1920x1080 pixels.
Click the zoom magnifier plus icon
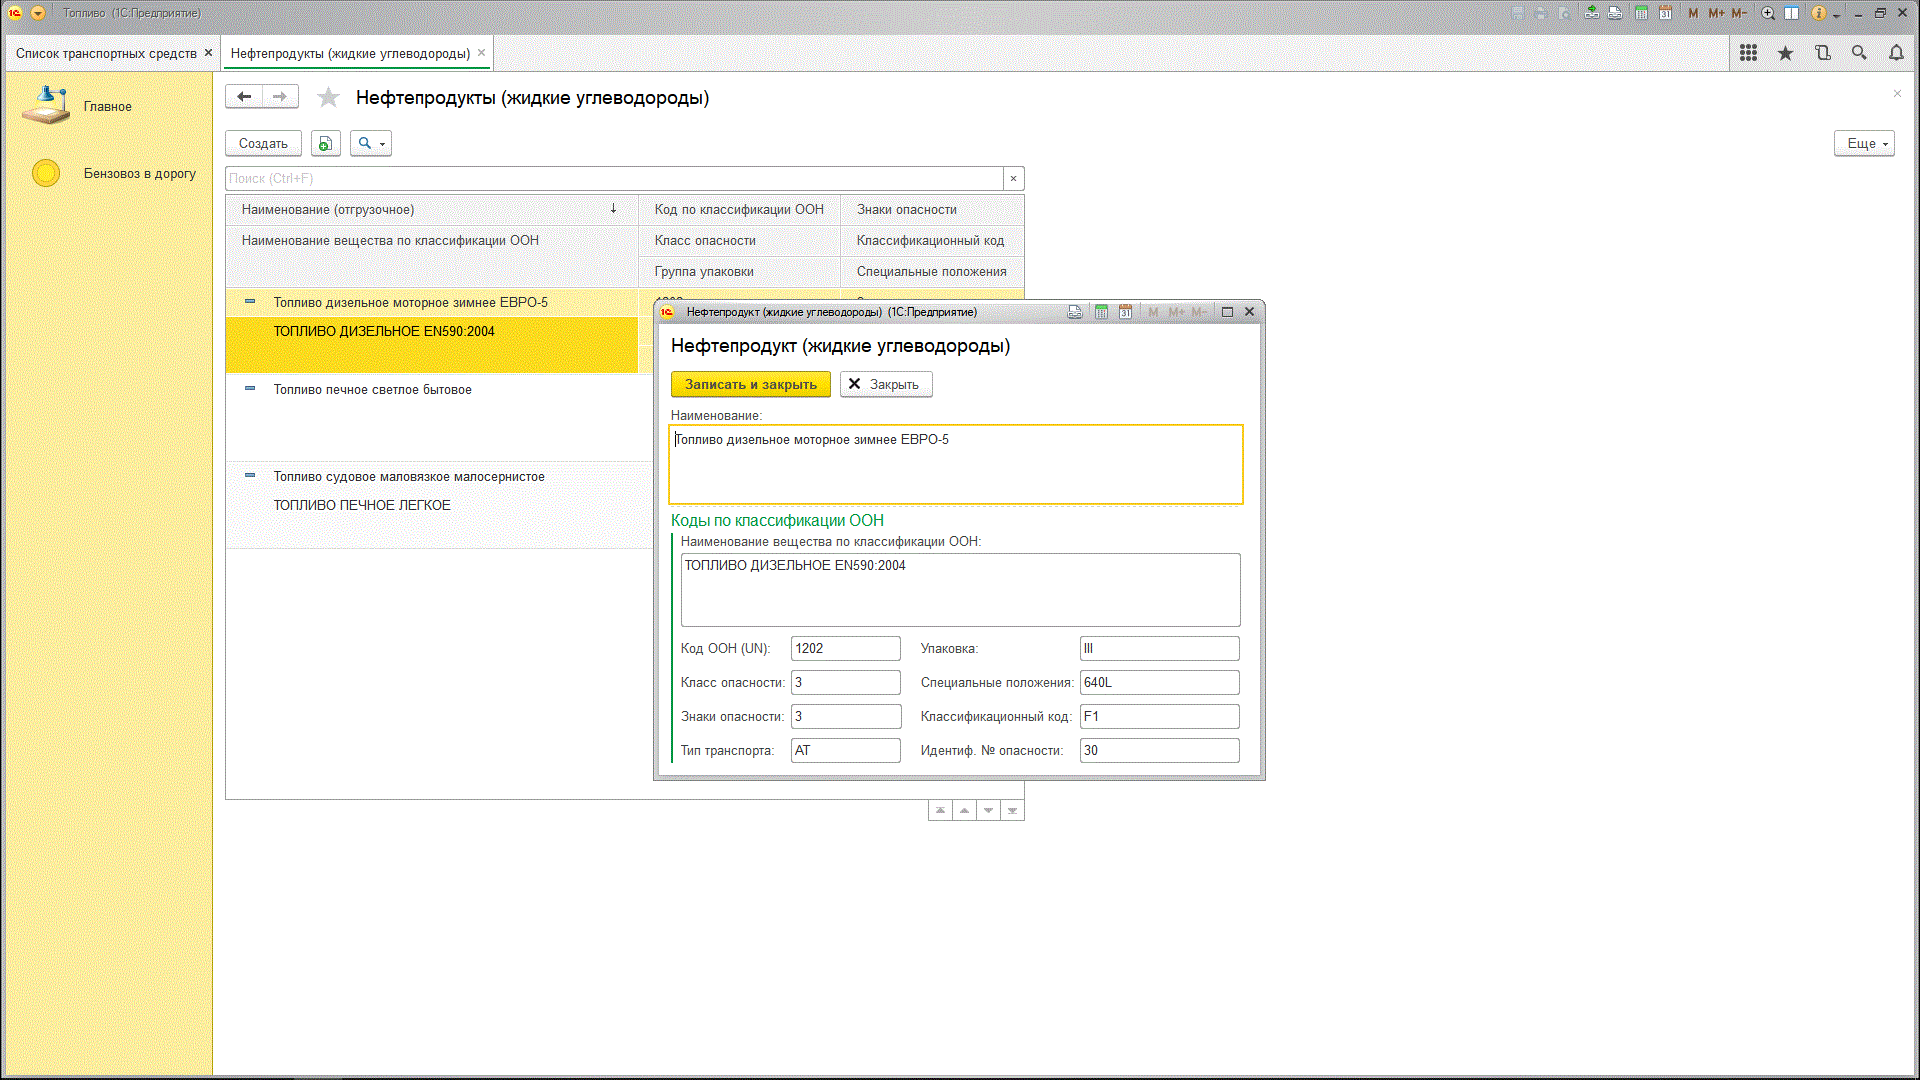coord(1768,13)
